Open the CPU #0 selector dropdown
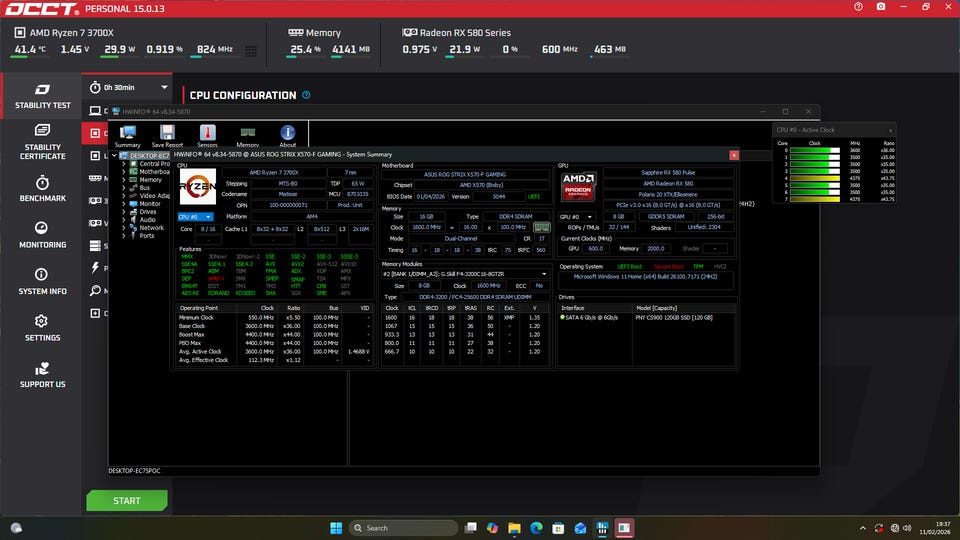The image size is (960, 540). pos(196,216)
